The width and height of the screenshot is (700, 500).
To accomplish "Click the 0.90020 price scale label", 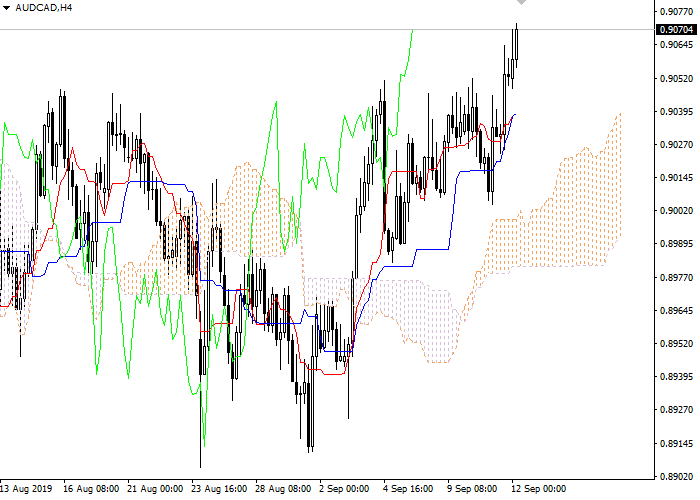I will click(x=676, y=211).
